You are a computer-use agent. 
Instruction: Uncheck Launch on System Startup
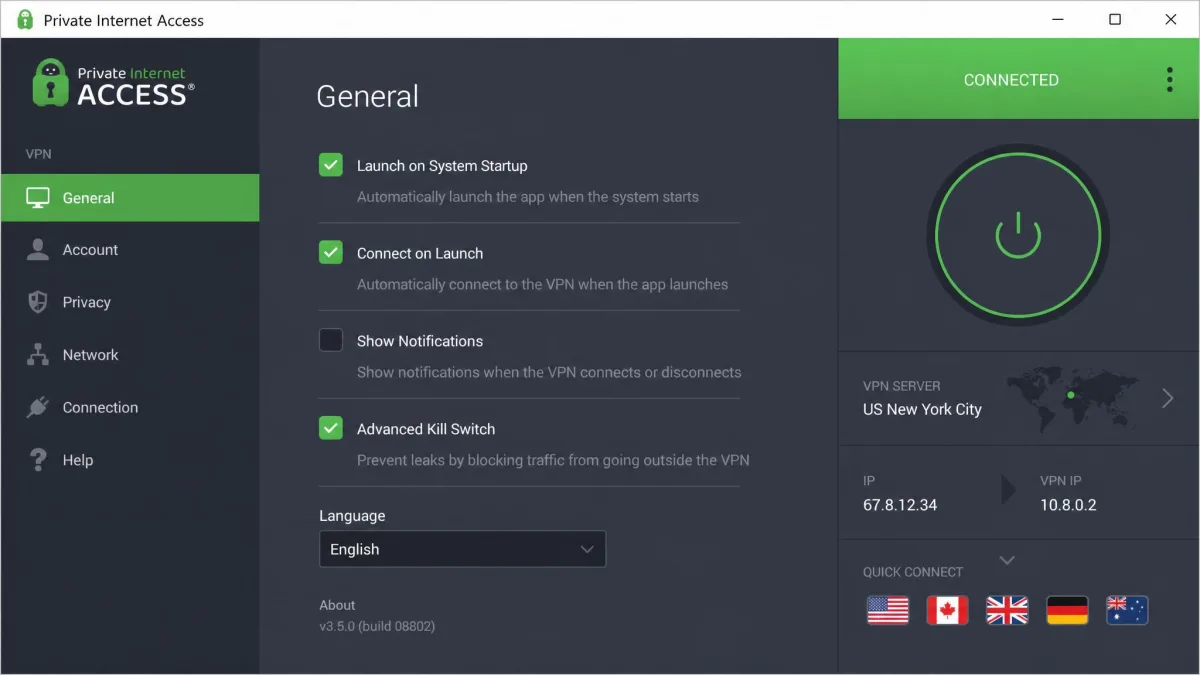[x=331, y=165]
